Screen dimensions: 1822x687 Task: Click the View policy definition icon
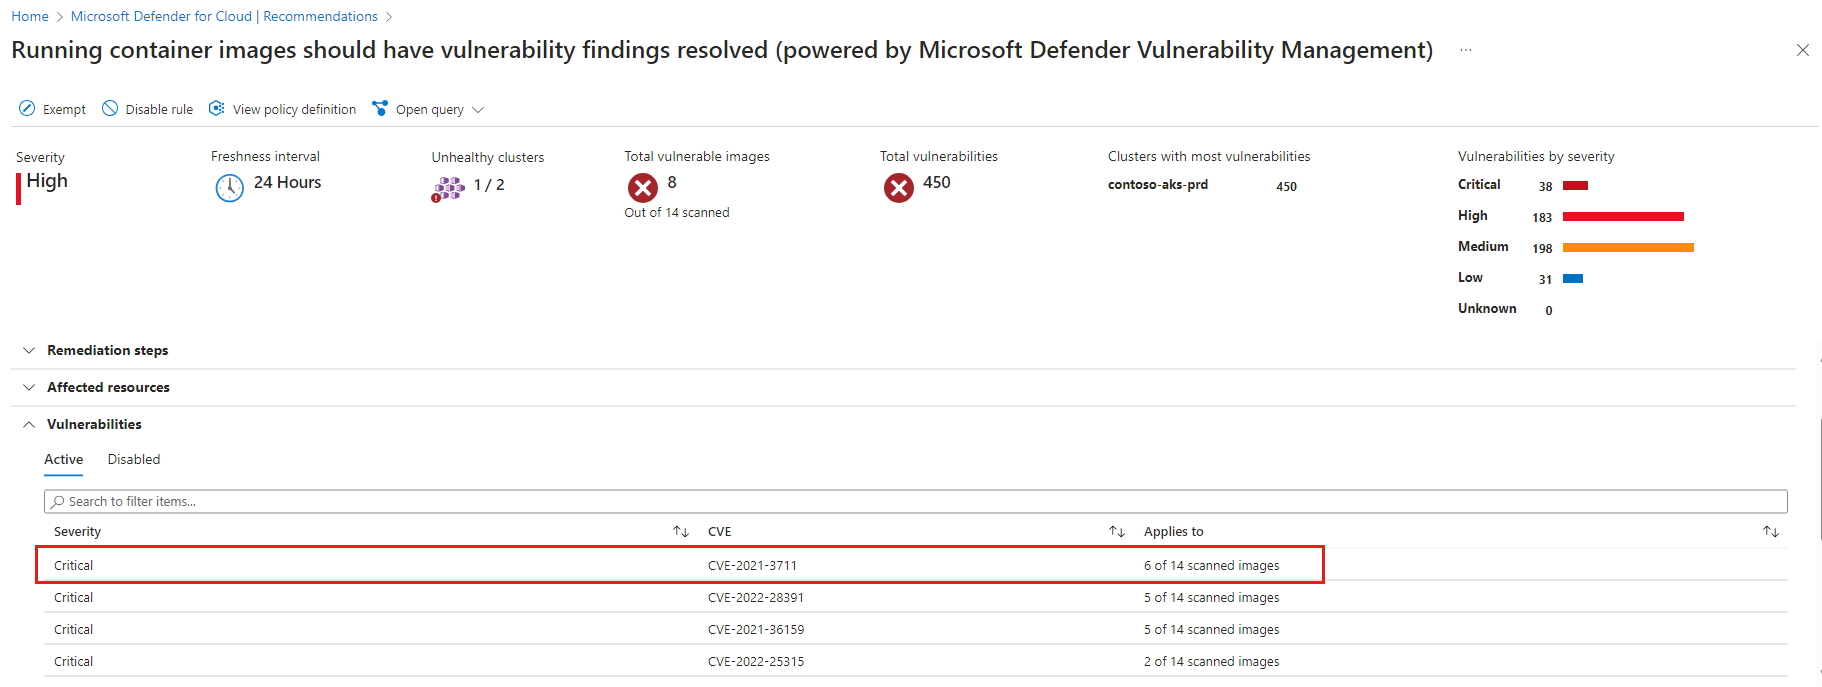[x=216, y=109]
